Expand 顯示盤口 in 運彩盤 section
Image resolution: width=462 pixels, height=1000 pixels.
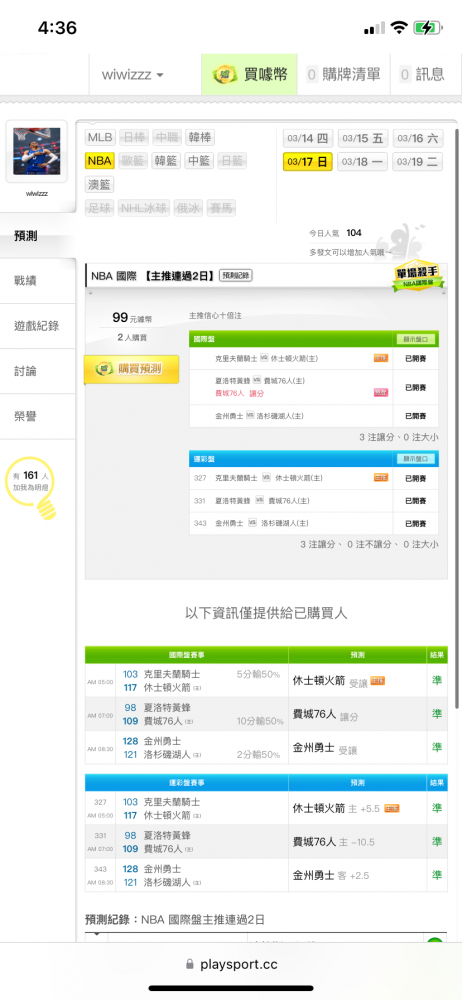tap(416, 459)
